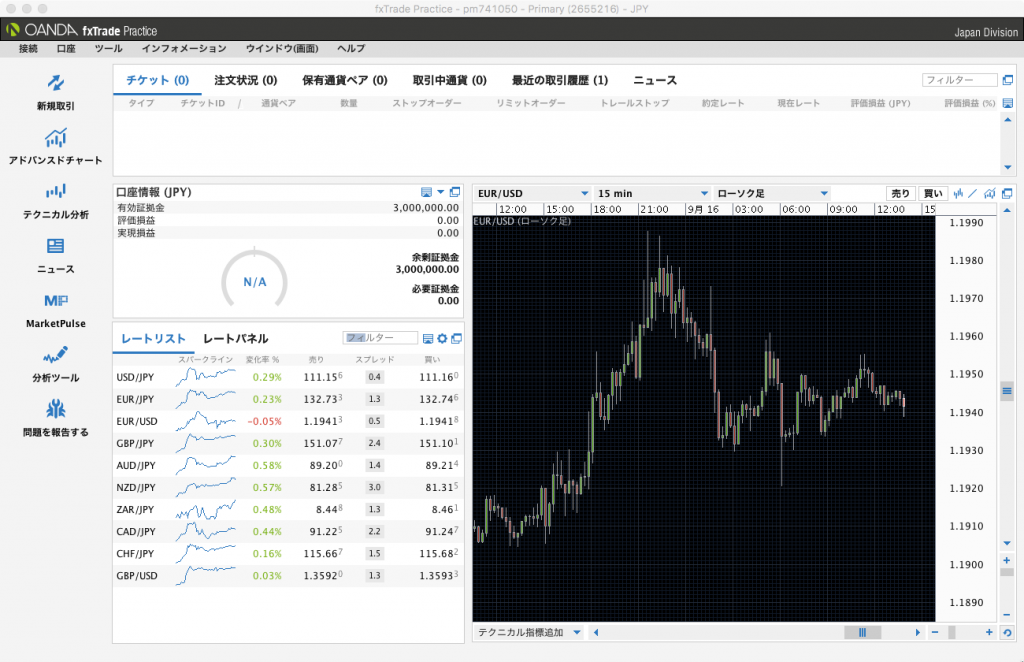This screenshot has height=662, width=1024.
Task: Open EUR/USD currency pair dropdown
Action: pos(532,193)
